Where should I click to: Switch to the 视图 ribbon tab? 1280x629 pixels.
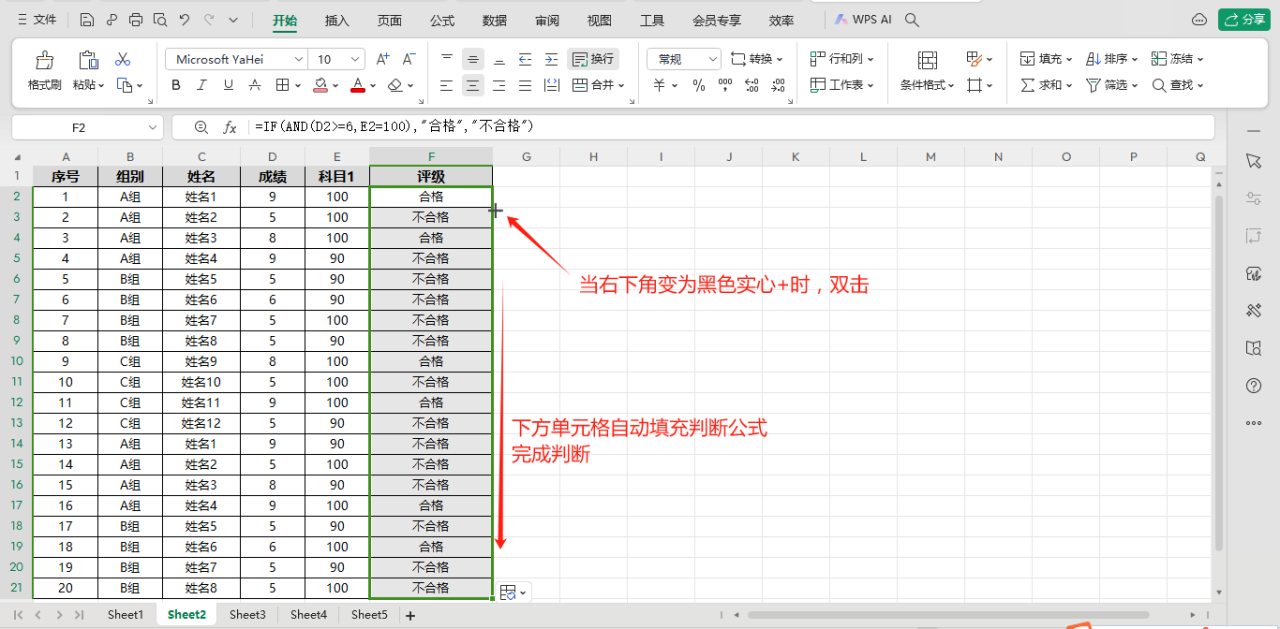(599, 20)
